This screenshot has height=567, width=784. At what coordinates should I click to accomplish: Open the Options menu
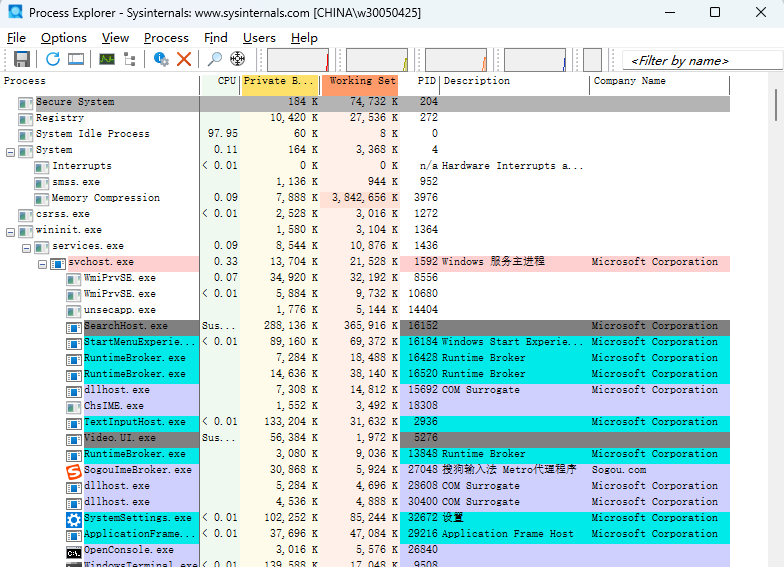[x=64, y=38]
